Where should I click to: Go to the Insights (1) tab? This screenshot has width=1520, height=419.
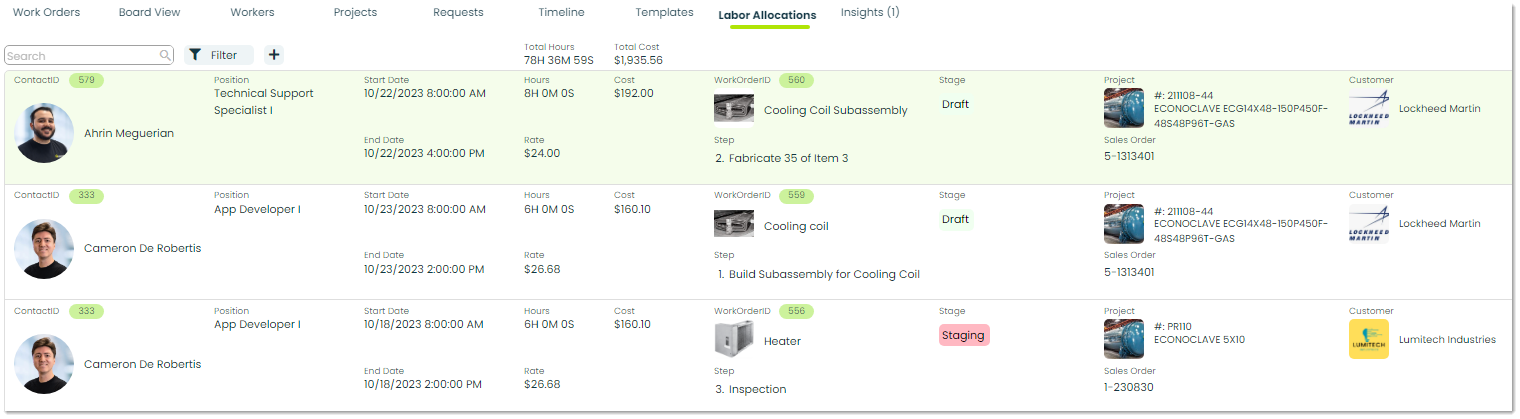pyautogui.click(x=869, y=13)
